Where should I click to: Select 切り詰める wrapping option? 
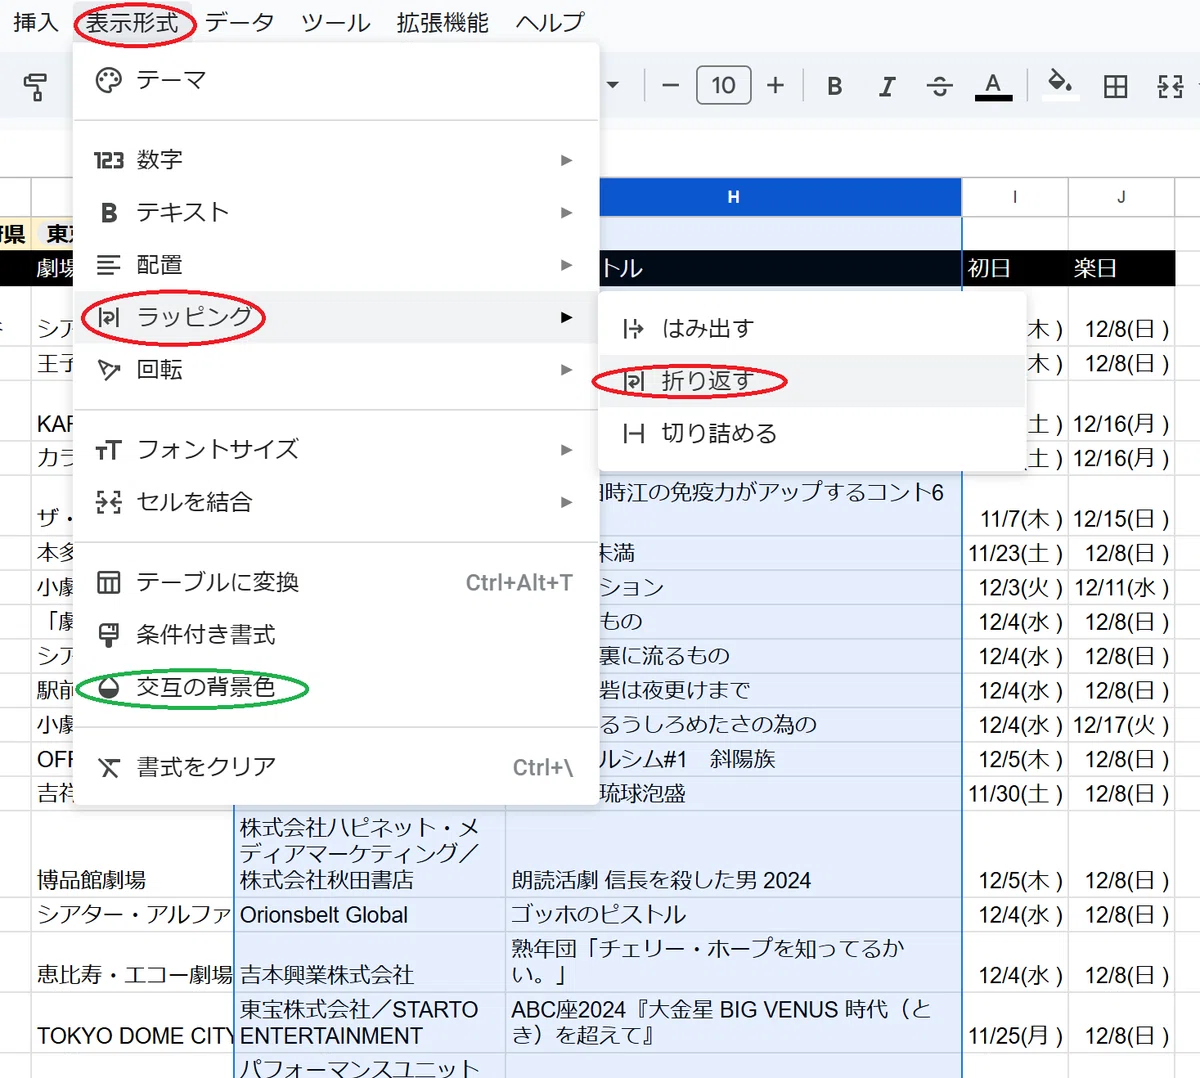coord(812,433)
